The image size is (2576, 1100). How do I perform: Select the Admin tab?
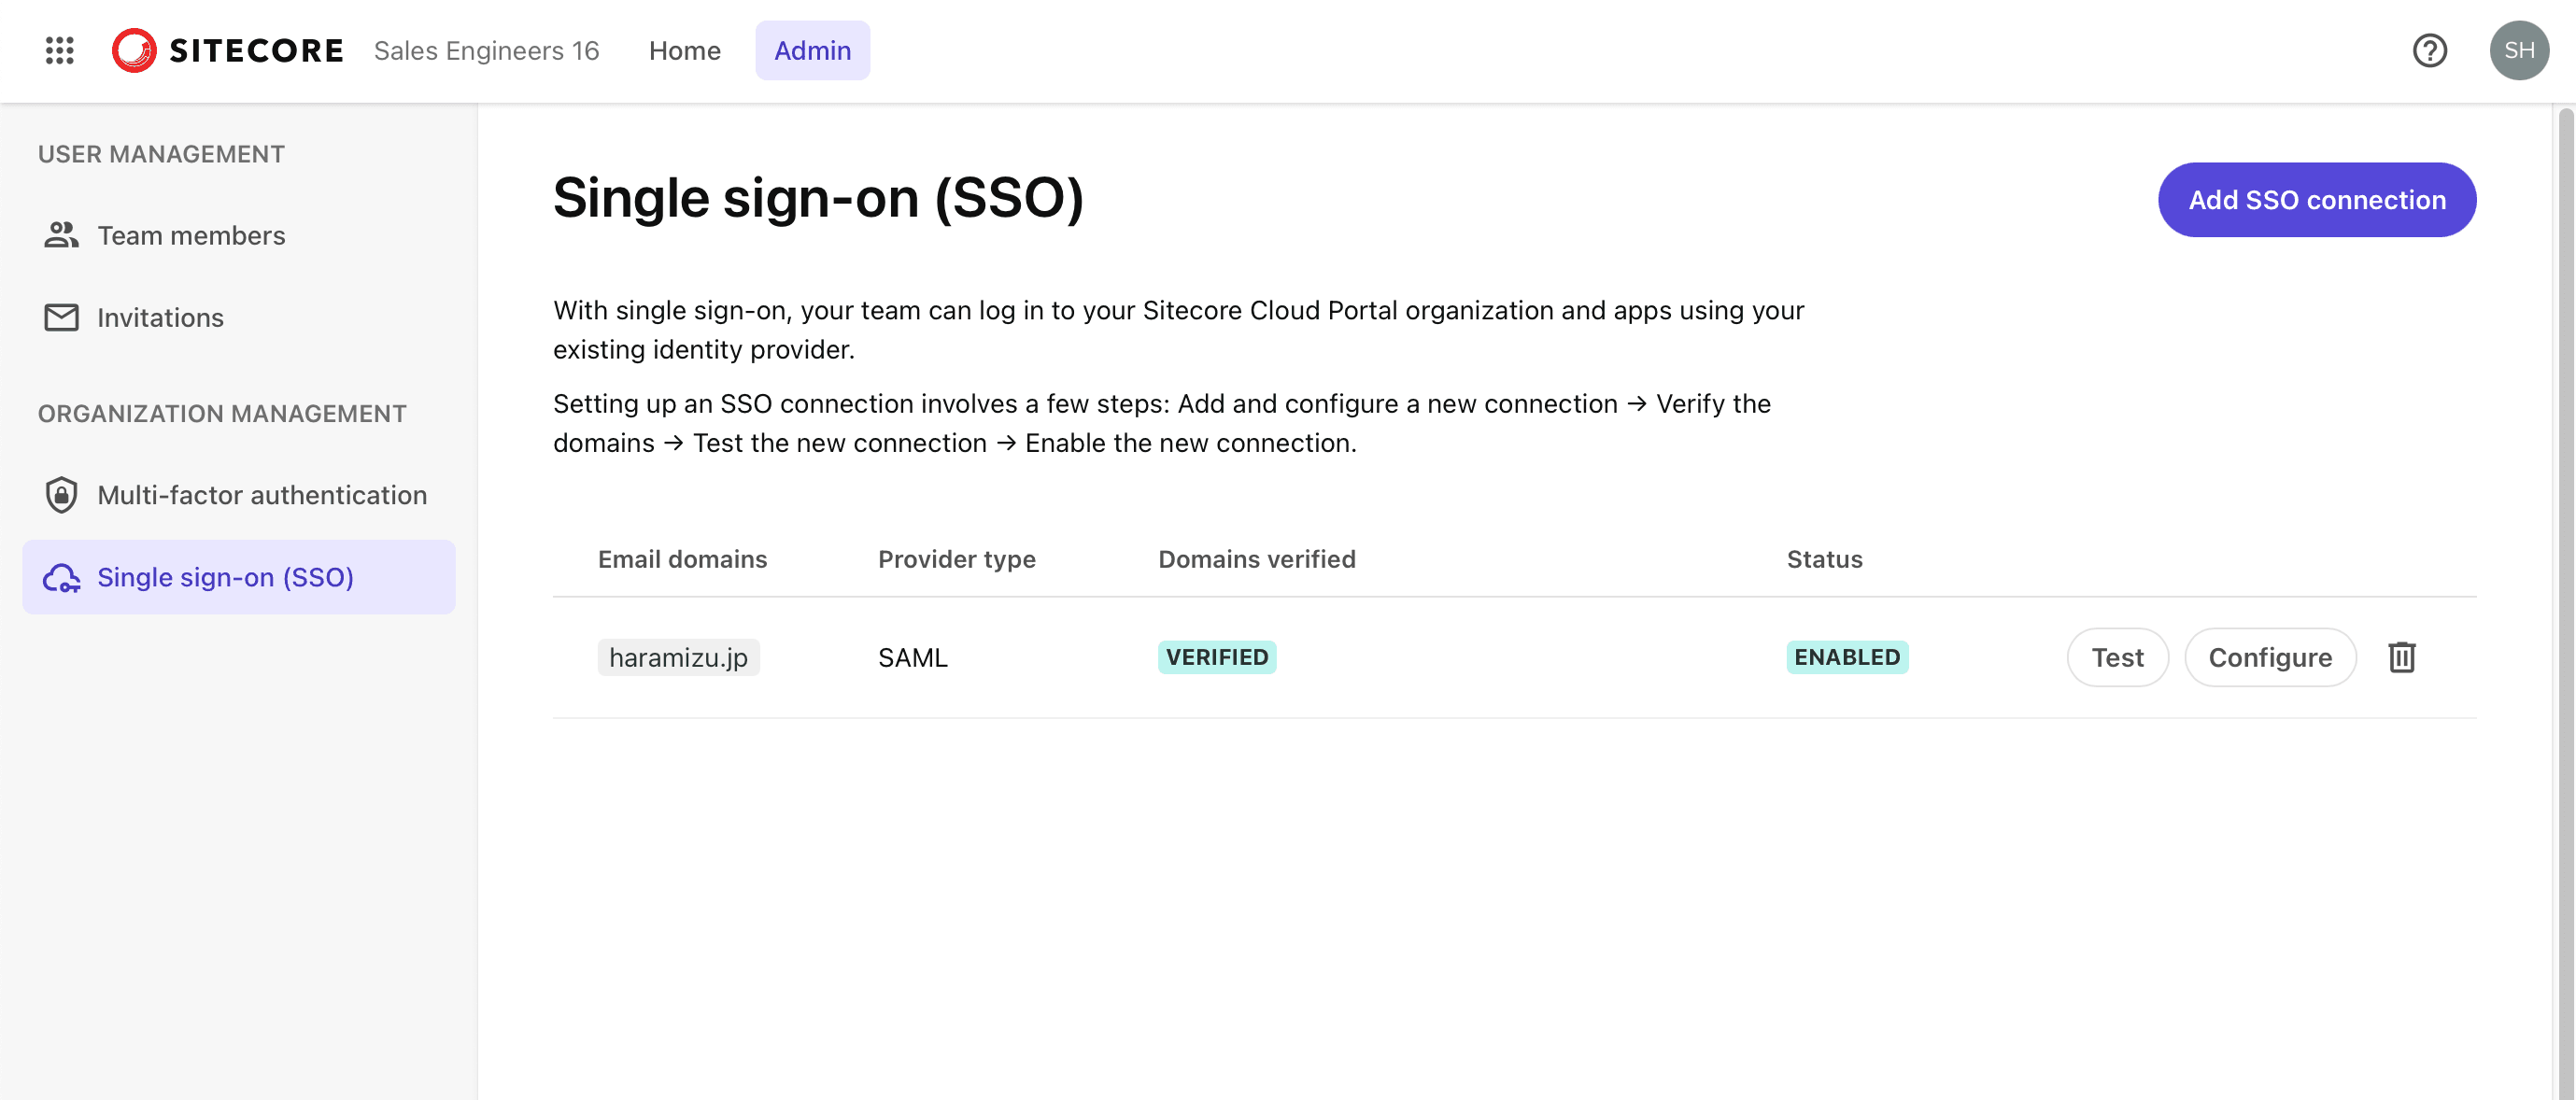click(812, 50)
